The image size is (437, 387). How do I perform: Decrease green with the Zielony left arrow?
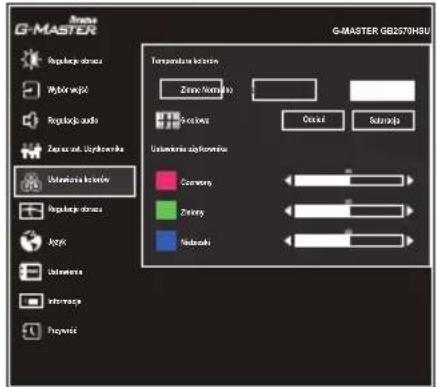(288, 211)
